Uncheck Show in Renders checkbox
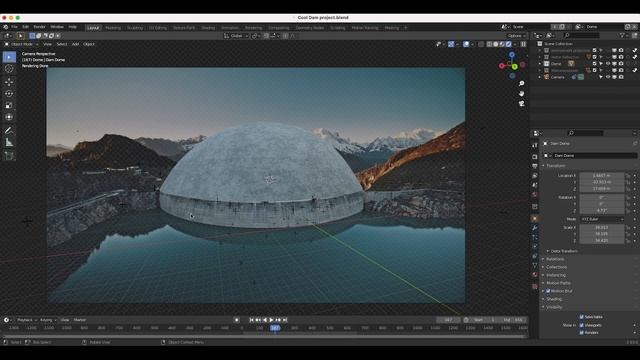The height and width of the screenshot is (360, 640). (582, 333)
